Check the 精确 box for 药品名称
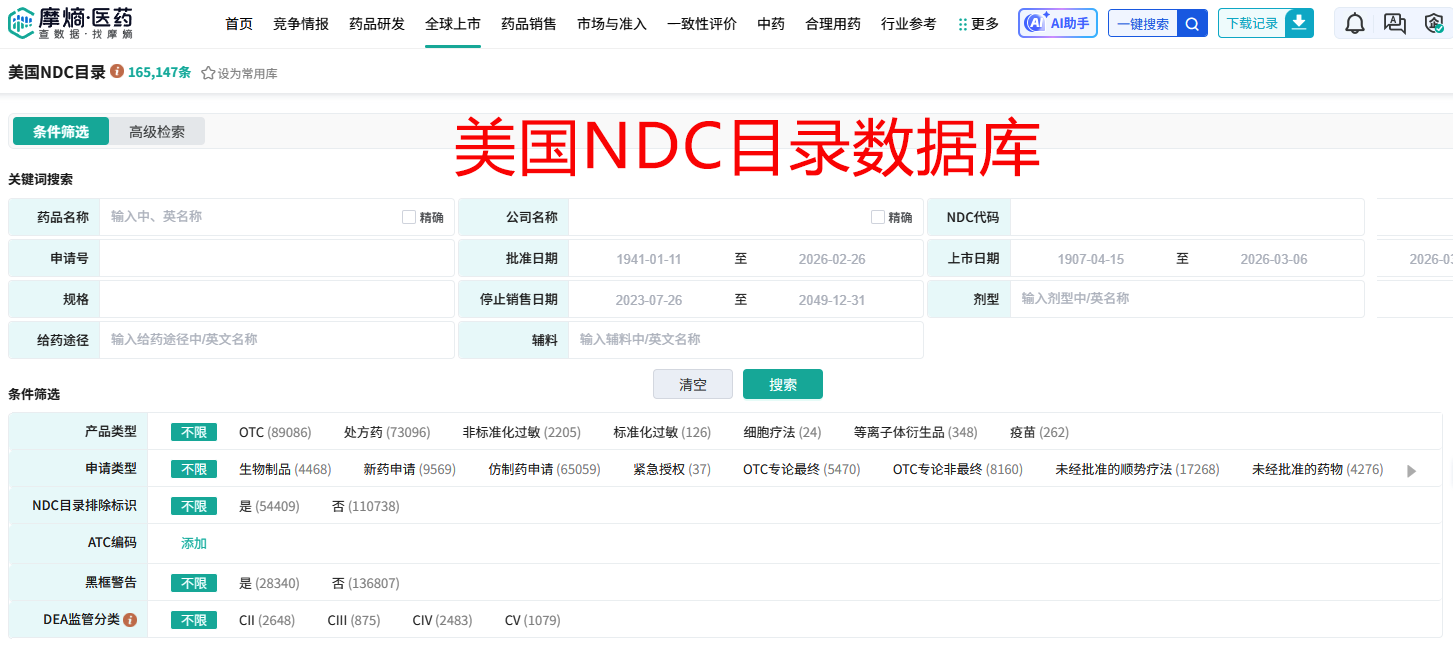The image size is (1453, 653). (x=409, y=217)
